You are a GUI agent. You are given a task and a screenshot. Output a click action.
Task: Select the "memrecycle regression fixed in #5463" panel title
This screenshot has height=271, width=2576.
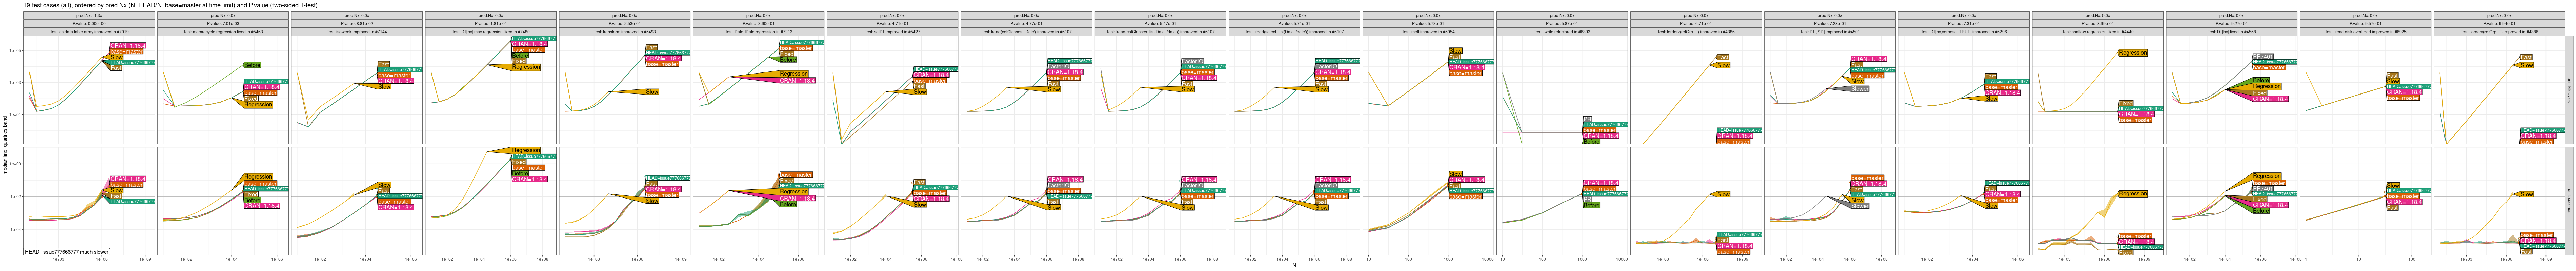[x=223, y=32]
